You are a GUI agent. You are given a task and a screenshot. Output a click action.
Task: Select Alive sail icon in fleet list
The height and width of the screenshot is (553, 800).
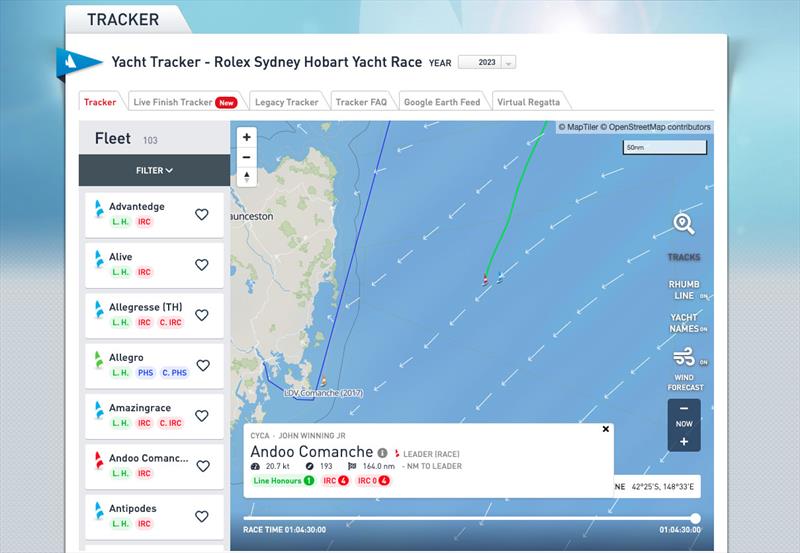[99, 259]
